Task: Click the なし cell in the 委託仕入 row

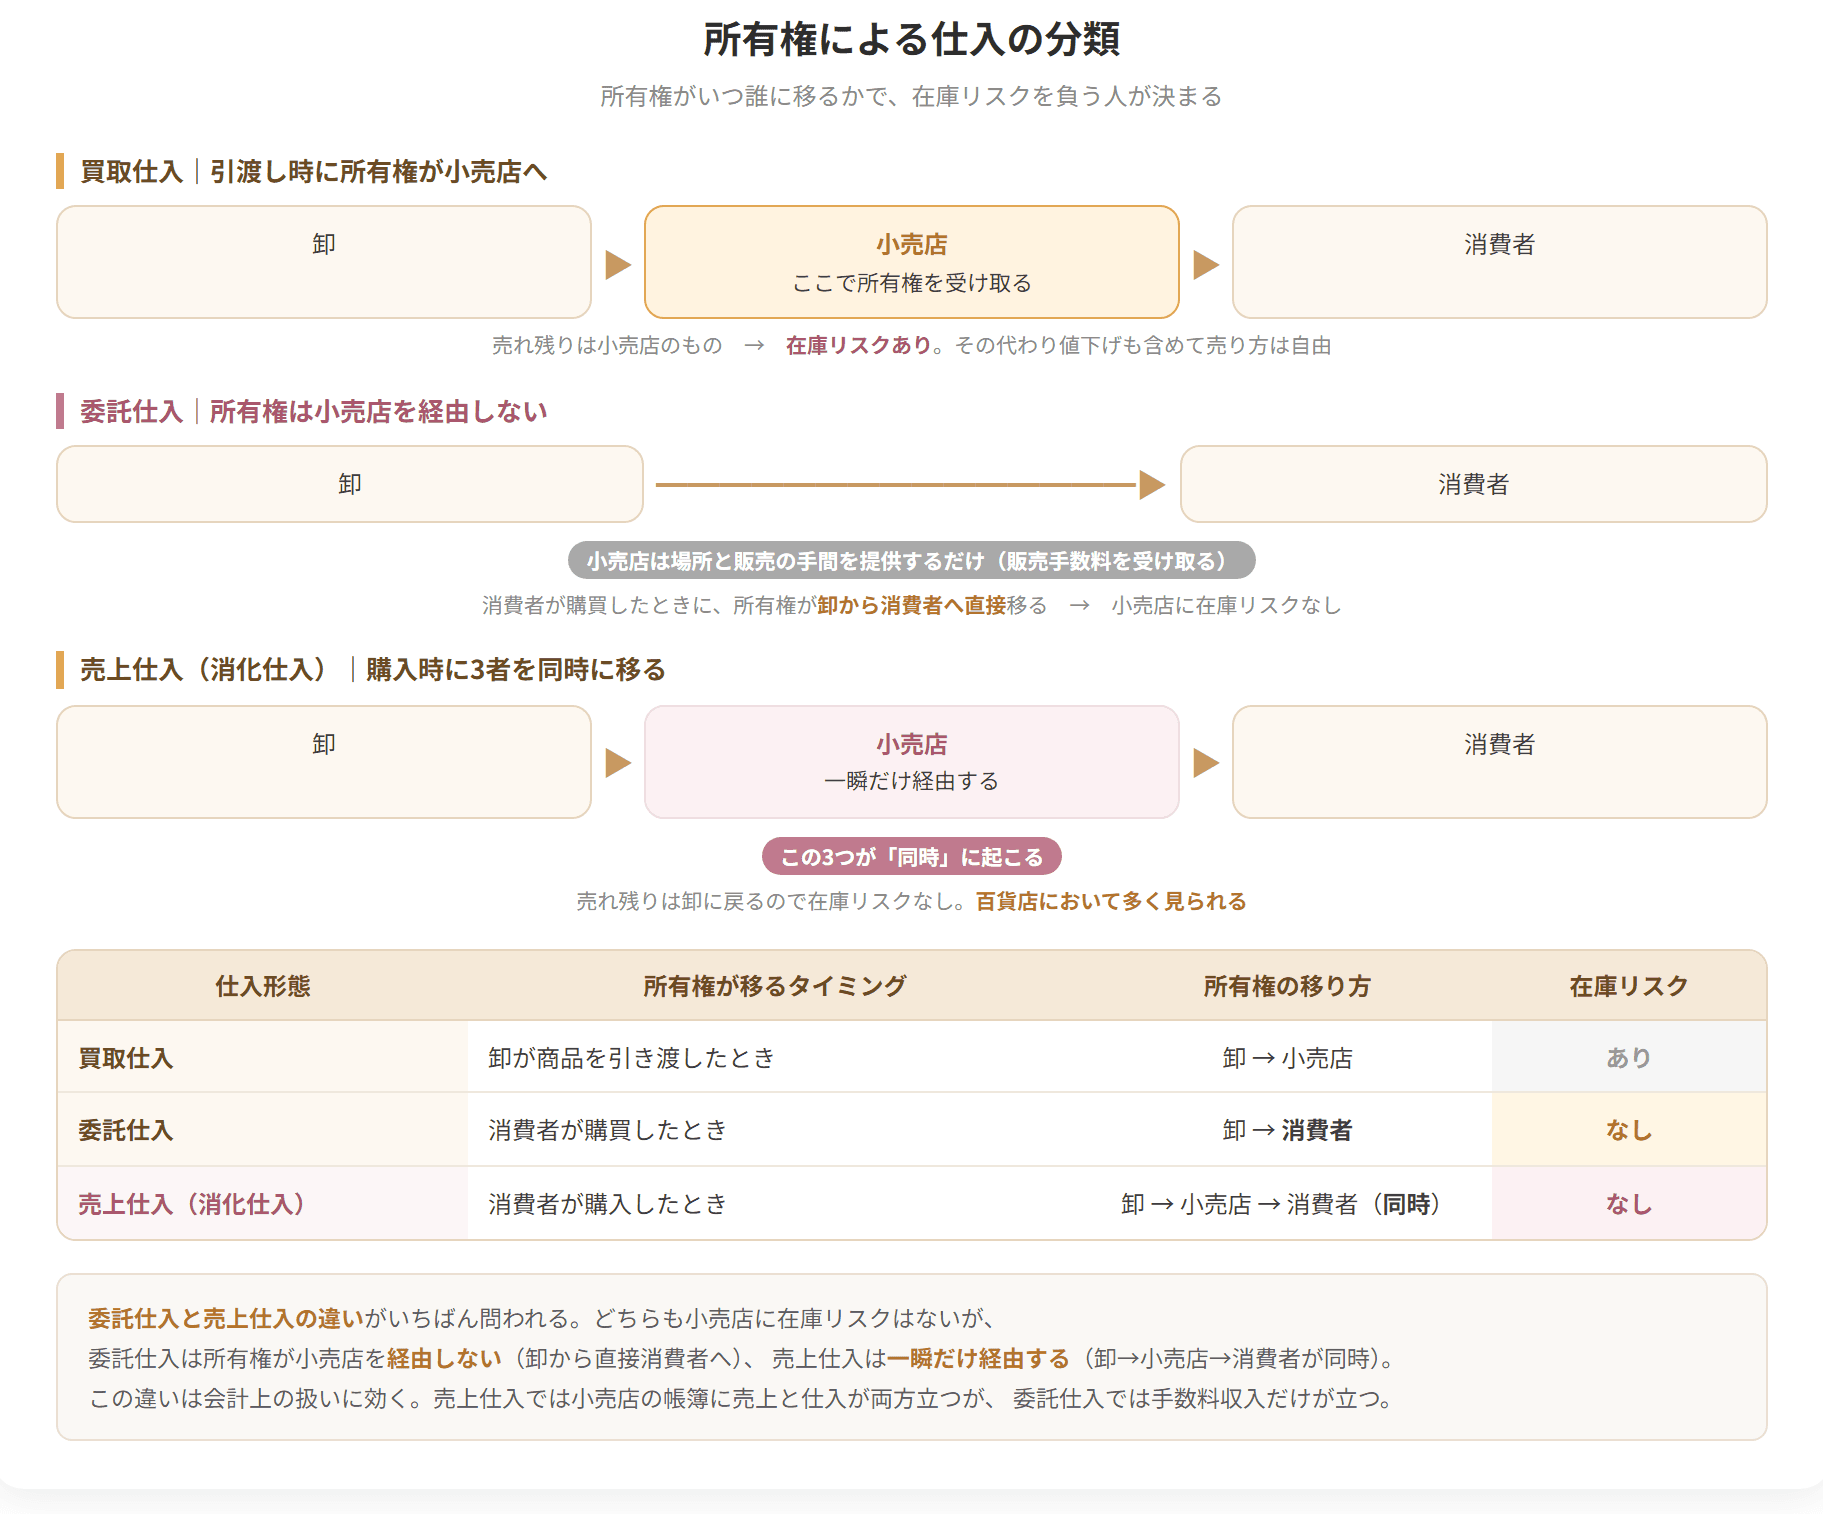Action: pos(1629,1129)
